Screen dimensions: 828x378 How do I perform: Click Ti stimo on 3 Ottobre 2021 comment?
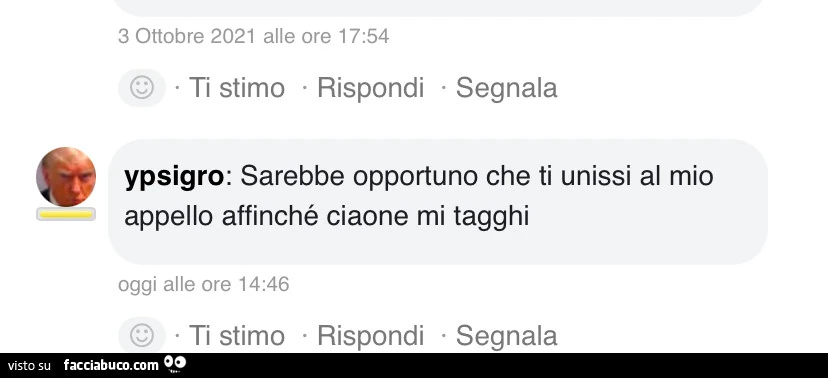237,88
